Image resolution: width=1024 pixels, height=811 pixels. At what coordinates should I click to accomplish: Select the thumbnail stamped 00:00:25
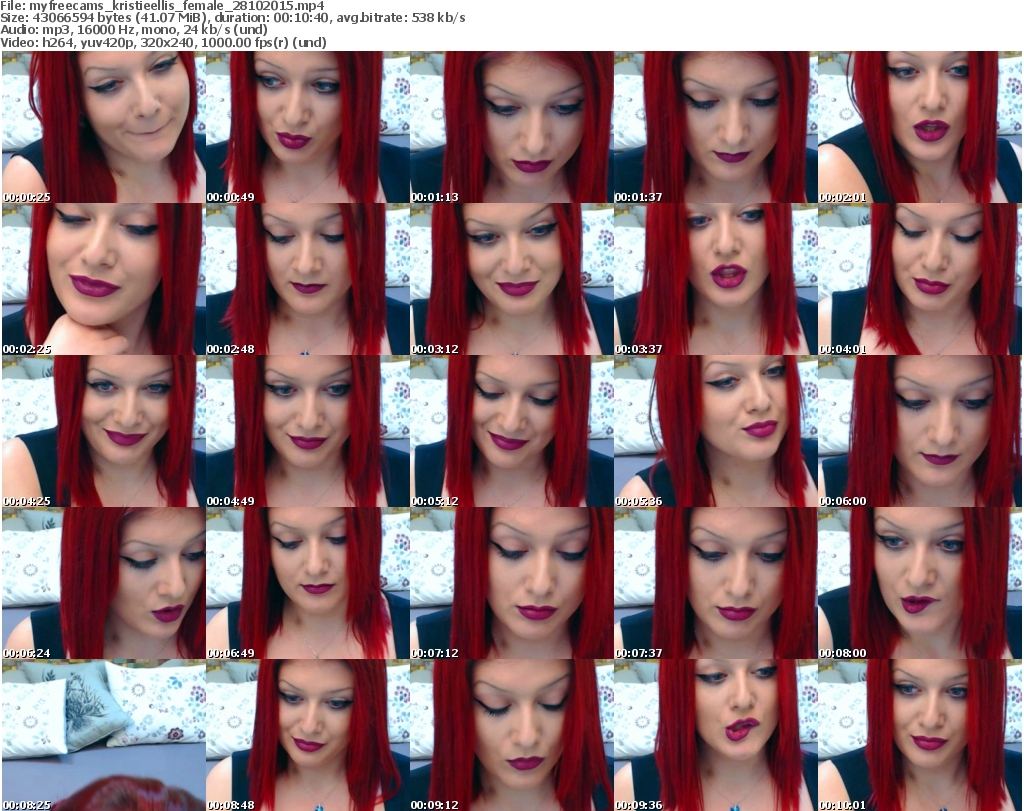pos(104,127)
